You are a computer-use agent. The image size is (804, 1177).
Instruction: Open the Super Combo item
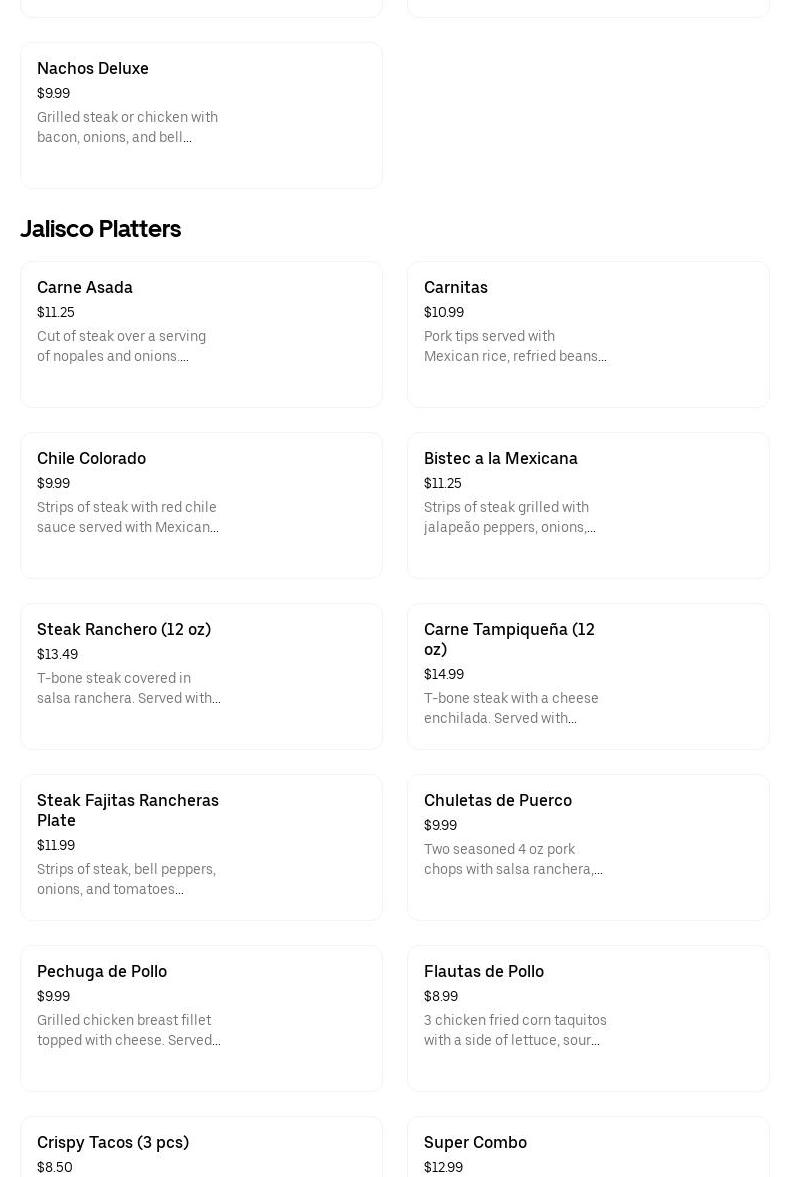coord(475,1143)
